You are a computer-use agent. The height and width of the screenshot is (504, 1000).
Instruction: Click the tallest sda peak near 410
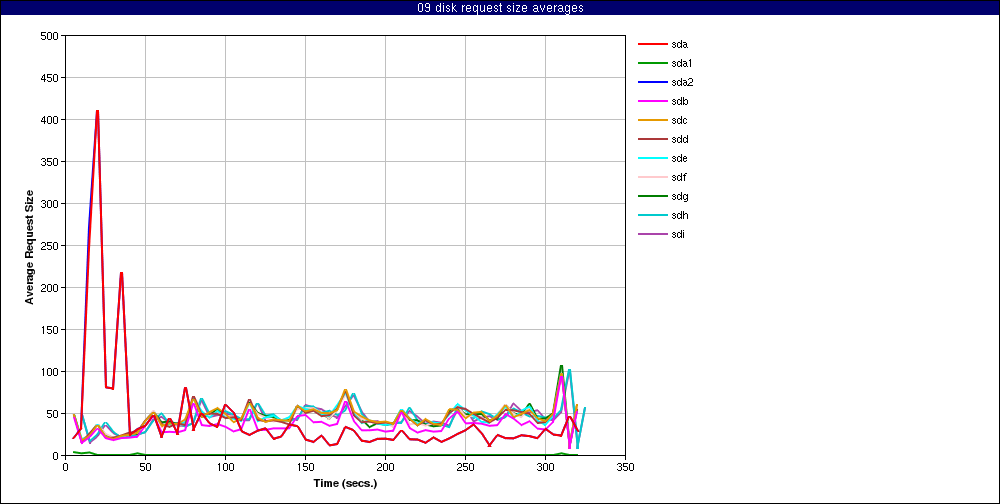(x=97, y=112)
